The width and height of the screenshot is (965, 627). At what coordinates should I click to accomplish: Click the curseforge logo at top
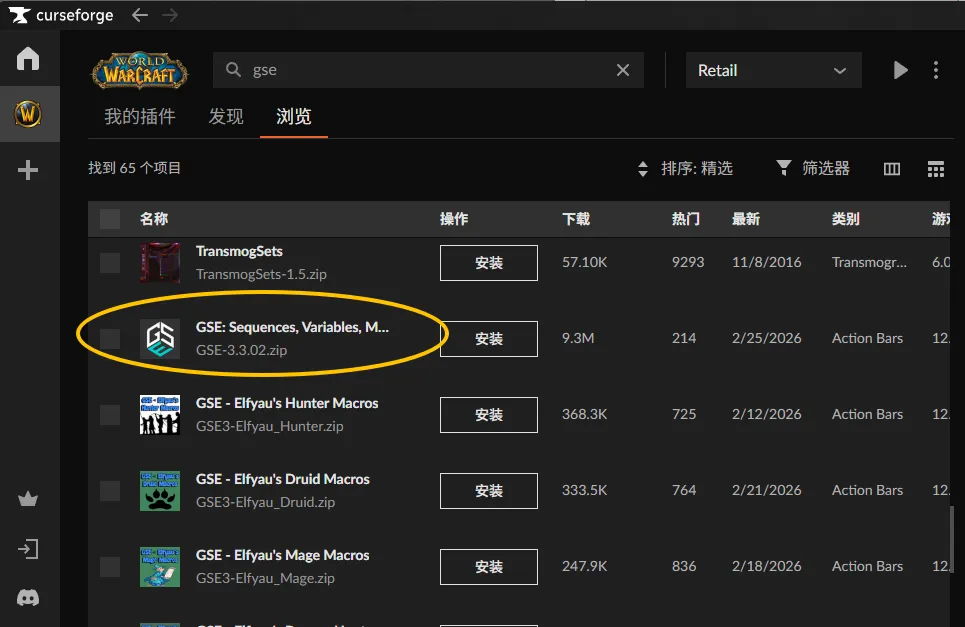click(x=62, y=15)
